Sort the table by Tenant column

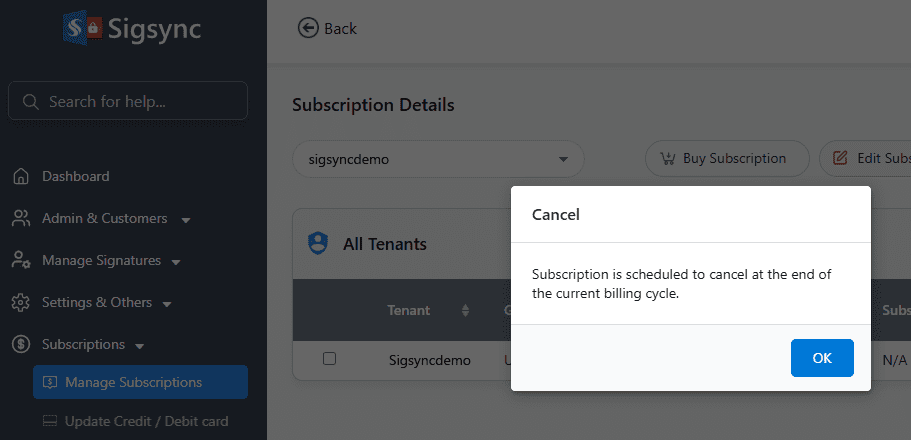click(465, 310)
